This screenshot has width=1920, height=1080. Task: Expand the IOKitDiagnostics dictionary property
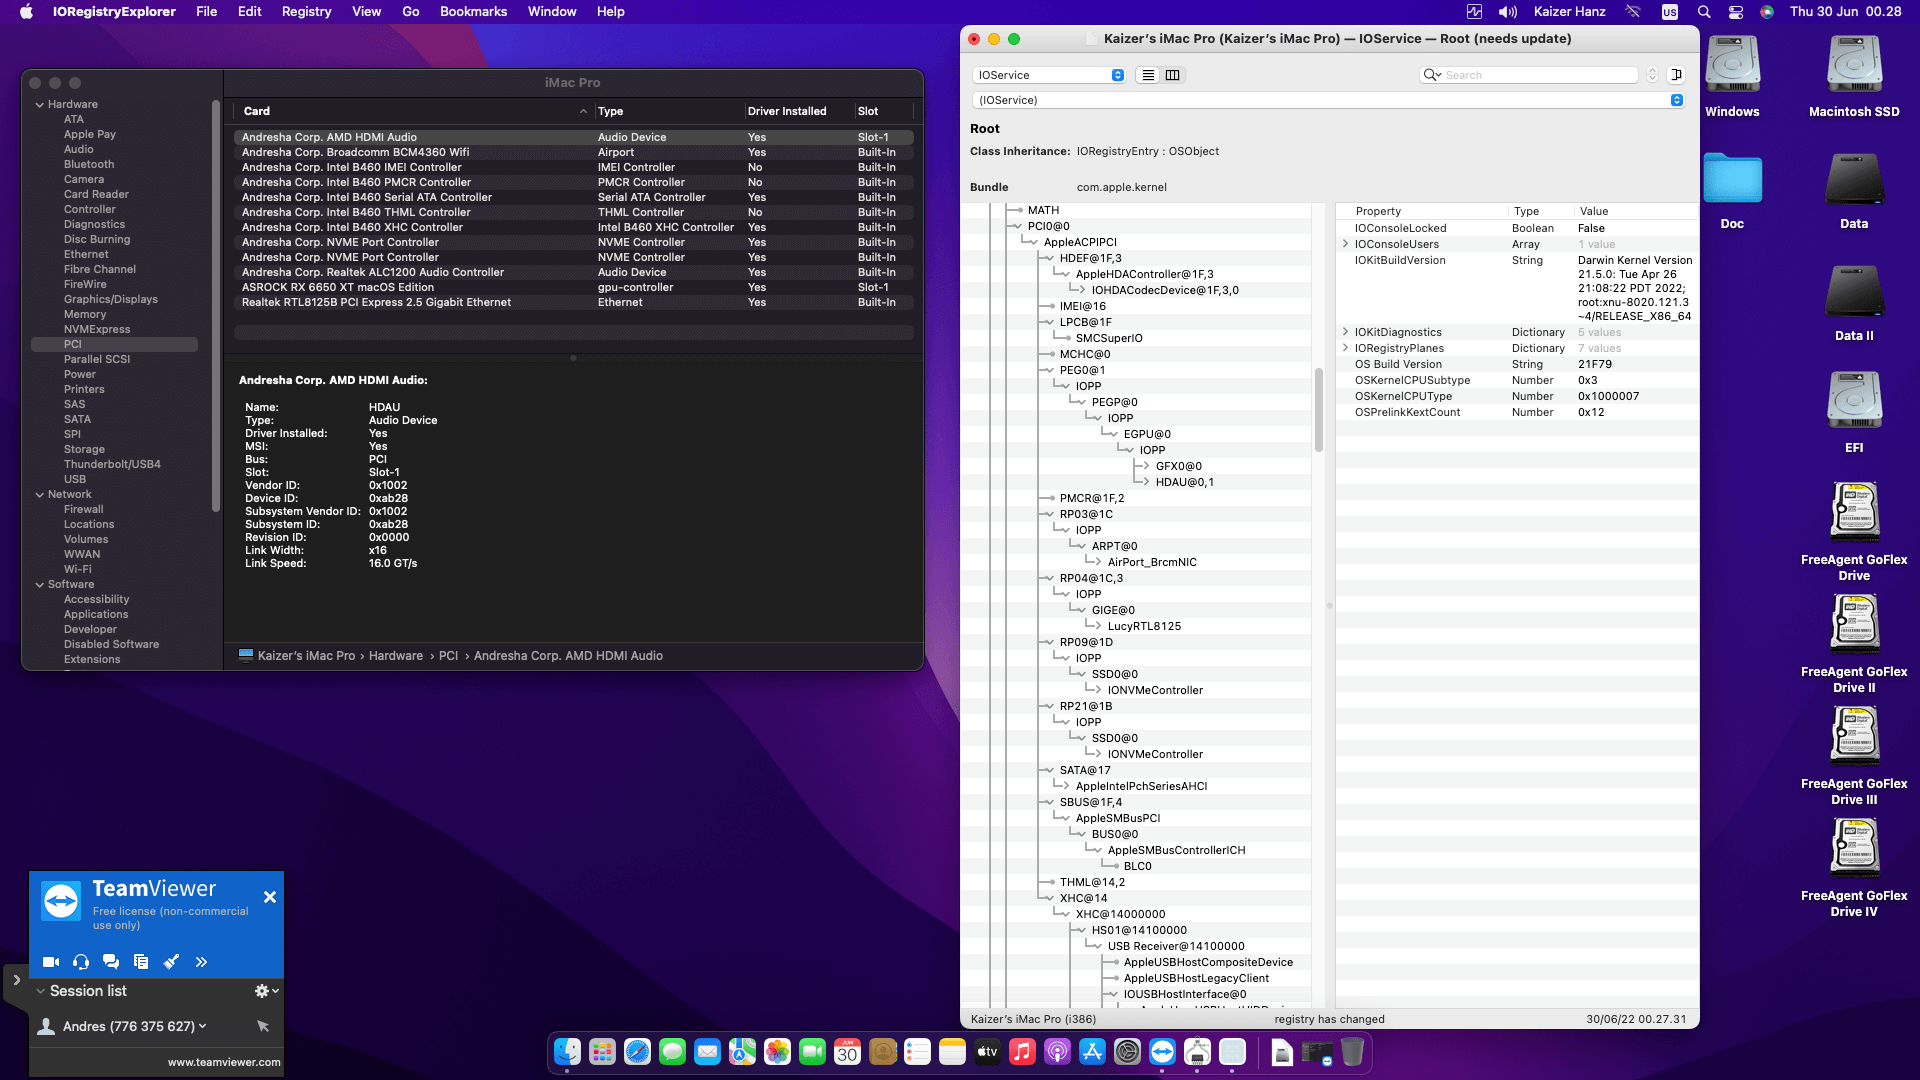(1345, 332)
